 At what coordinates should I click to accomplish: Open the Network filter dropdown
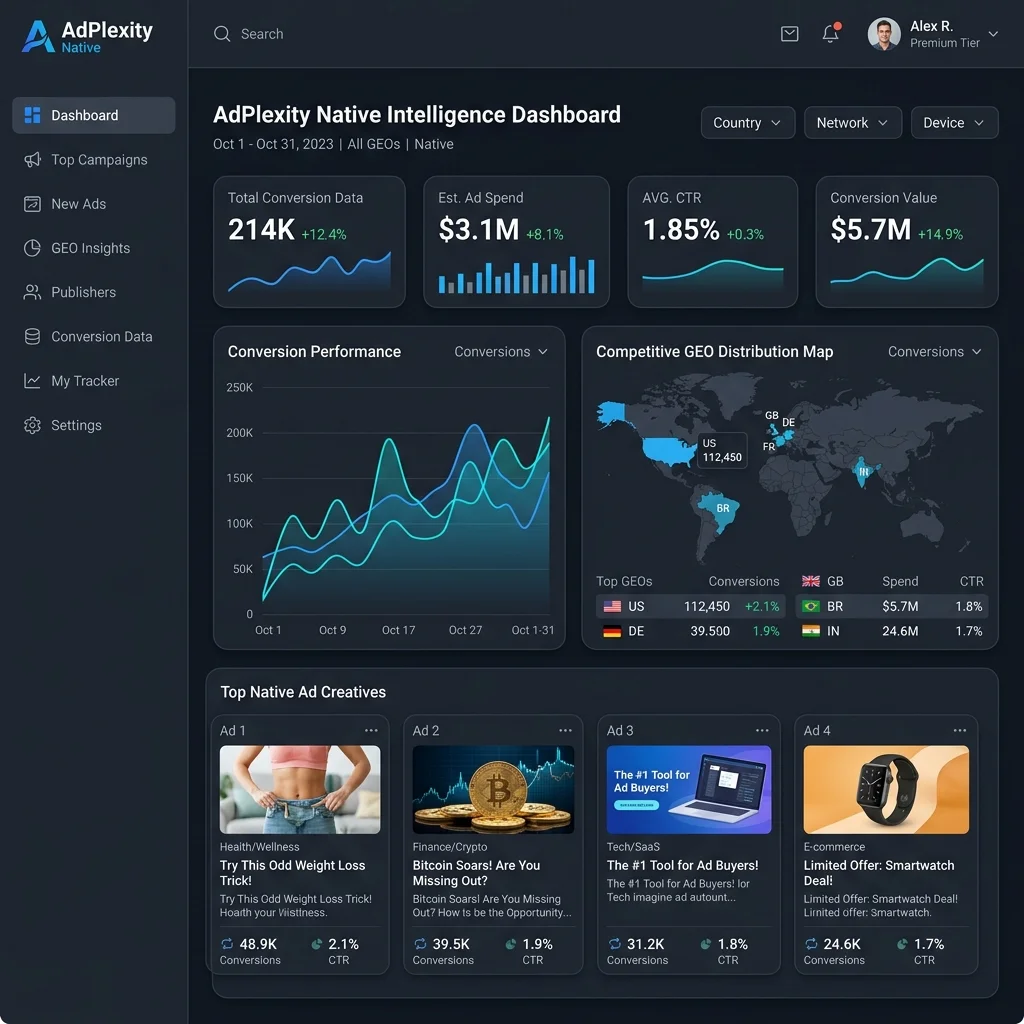(x=852, y=123)
